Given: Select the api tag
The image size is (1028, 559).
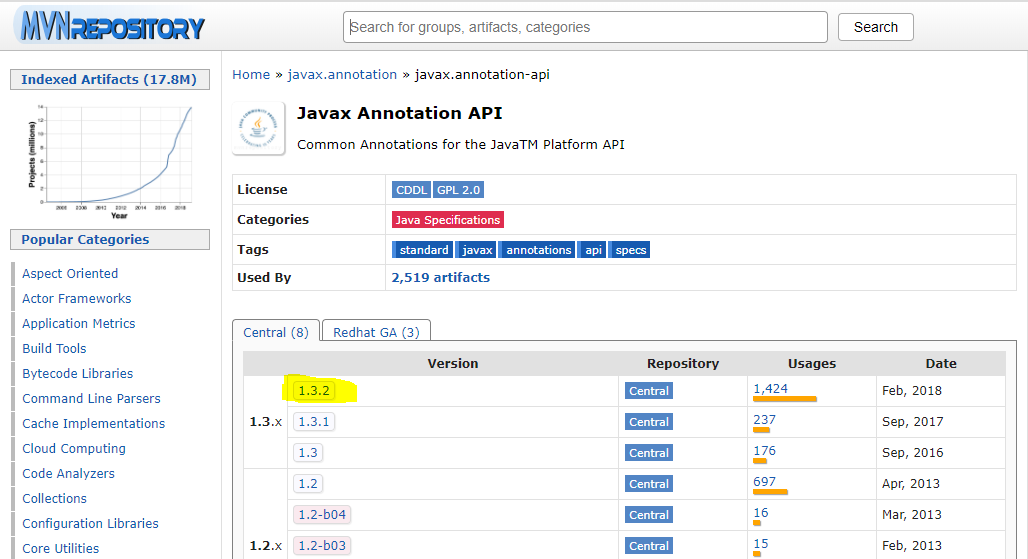Looking at the screenshot, I should [592, 250].
